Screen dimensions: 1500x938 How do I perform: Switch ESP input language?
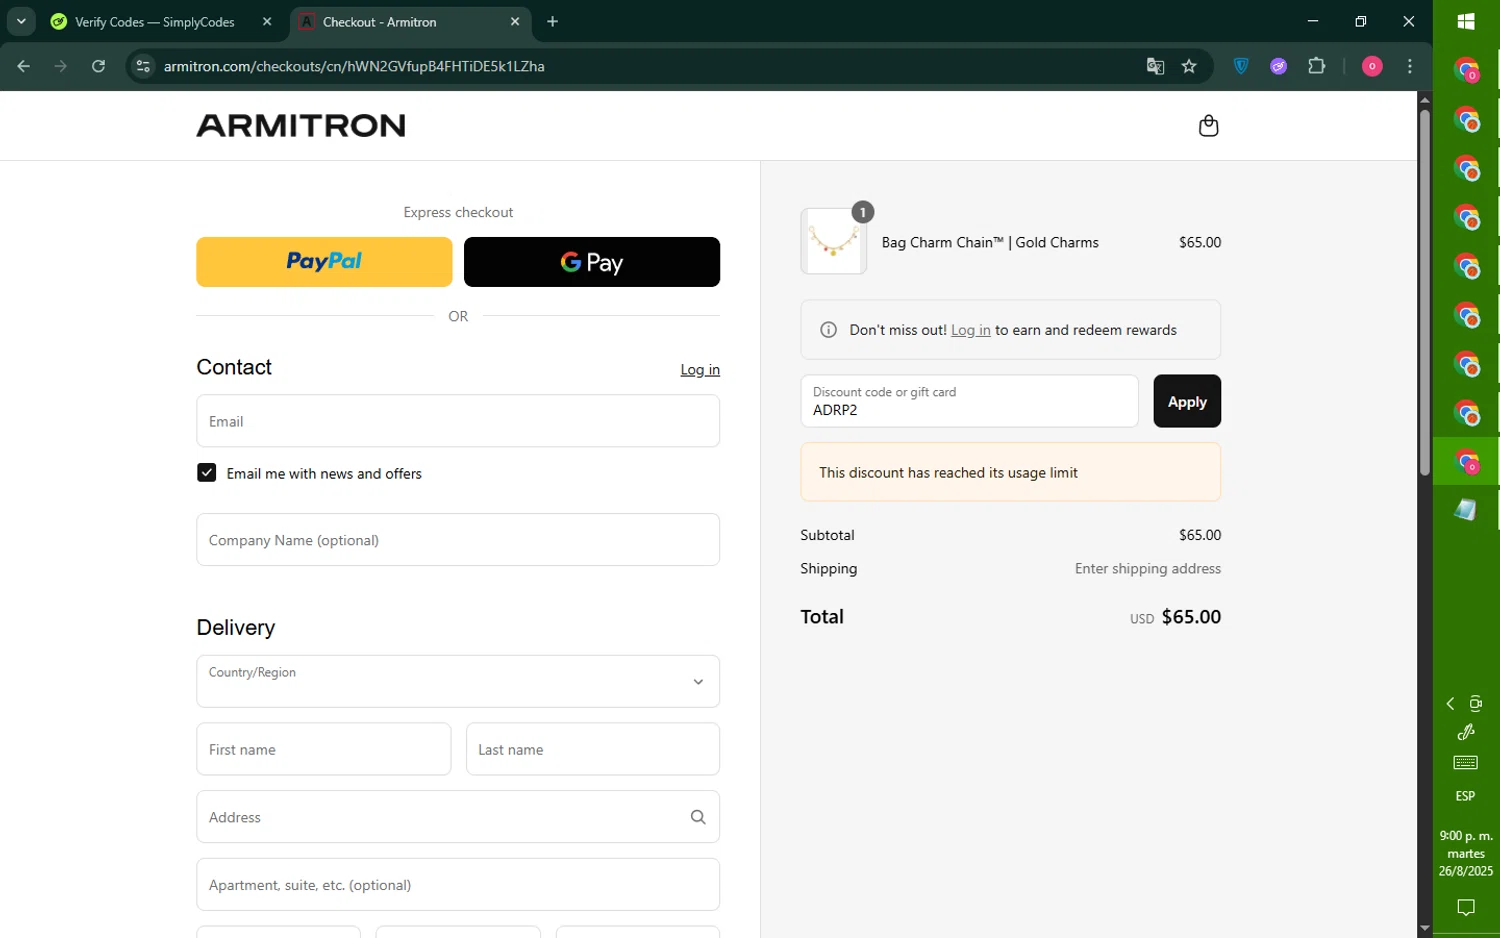1466,796
